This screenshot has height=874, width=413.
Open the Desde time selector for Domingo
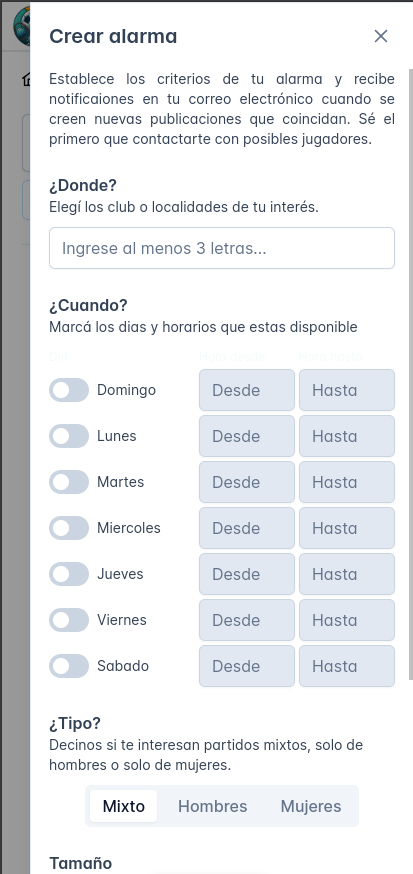point(247,390)
